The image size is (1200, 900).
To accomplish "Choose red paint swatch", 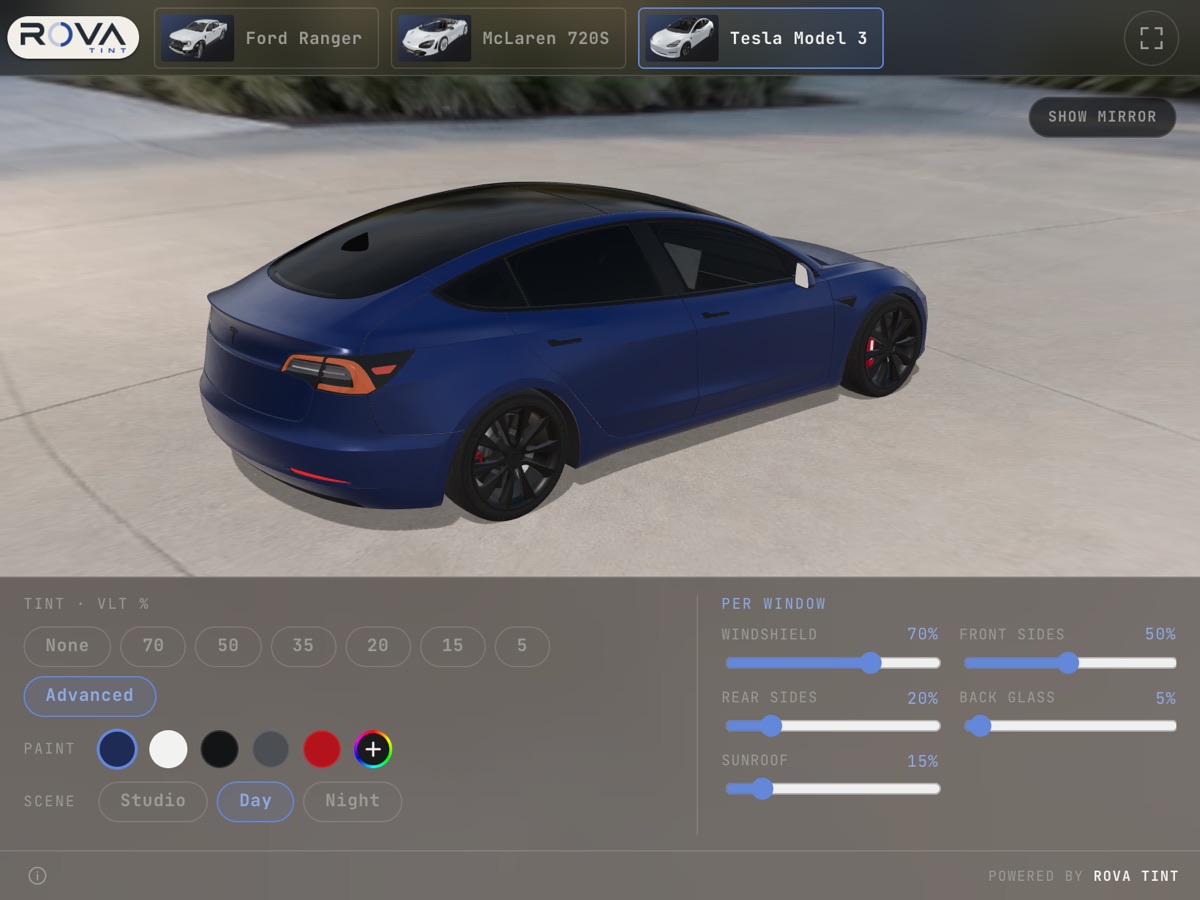I will click(322, 749).
